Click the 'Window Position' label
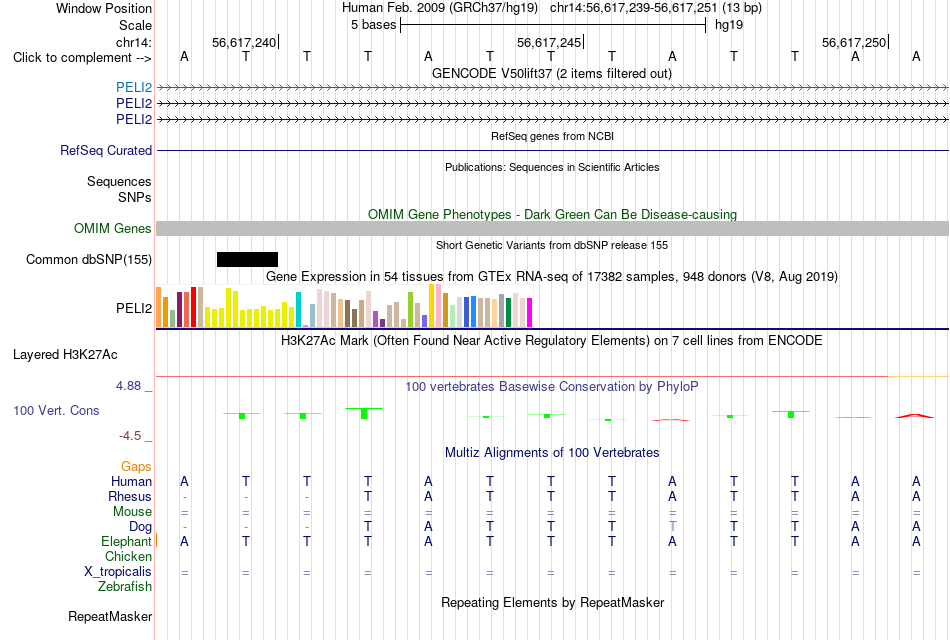This screenshot has width=950, height=640. [x=104, y=8]
